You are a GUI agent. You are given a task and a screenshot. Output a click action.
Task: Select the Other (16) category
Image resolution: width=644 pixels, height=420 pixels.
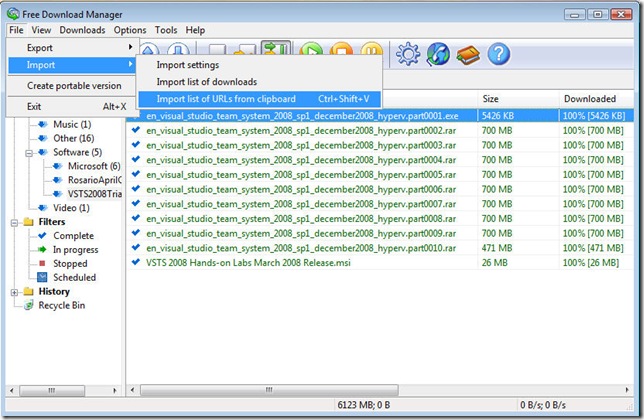point(74,138)
